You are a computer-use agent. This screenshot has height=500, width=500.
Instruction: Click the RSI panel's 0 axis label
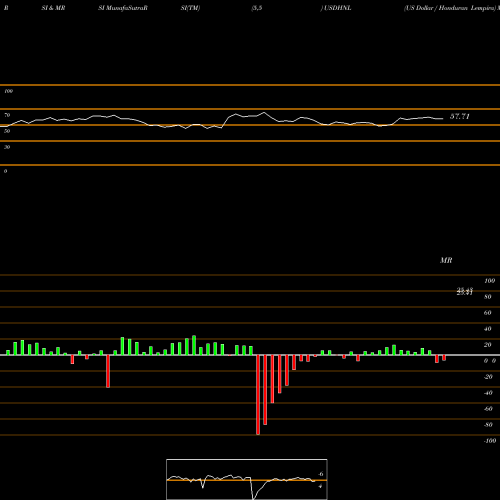coord(5,171)
